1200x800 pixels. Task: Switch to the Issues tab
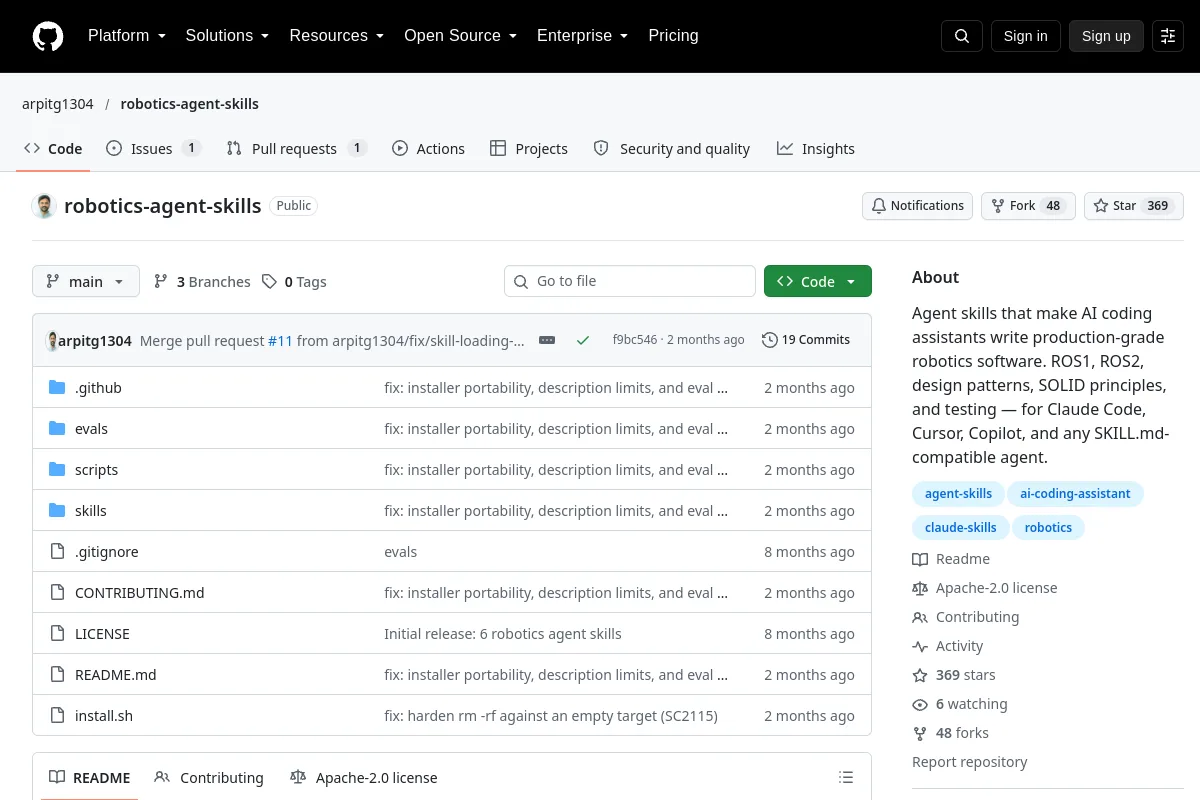[153, 148]
